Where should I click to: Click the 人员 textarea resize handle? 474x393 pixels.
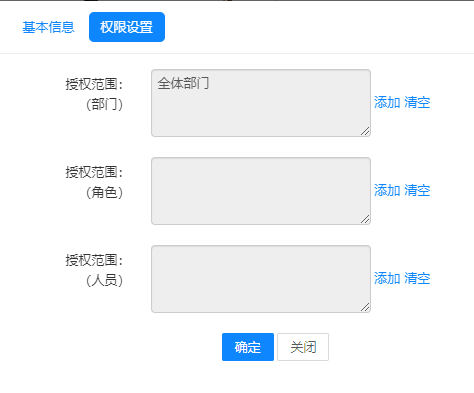pos(365,307)
